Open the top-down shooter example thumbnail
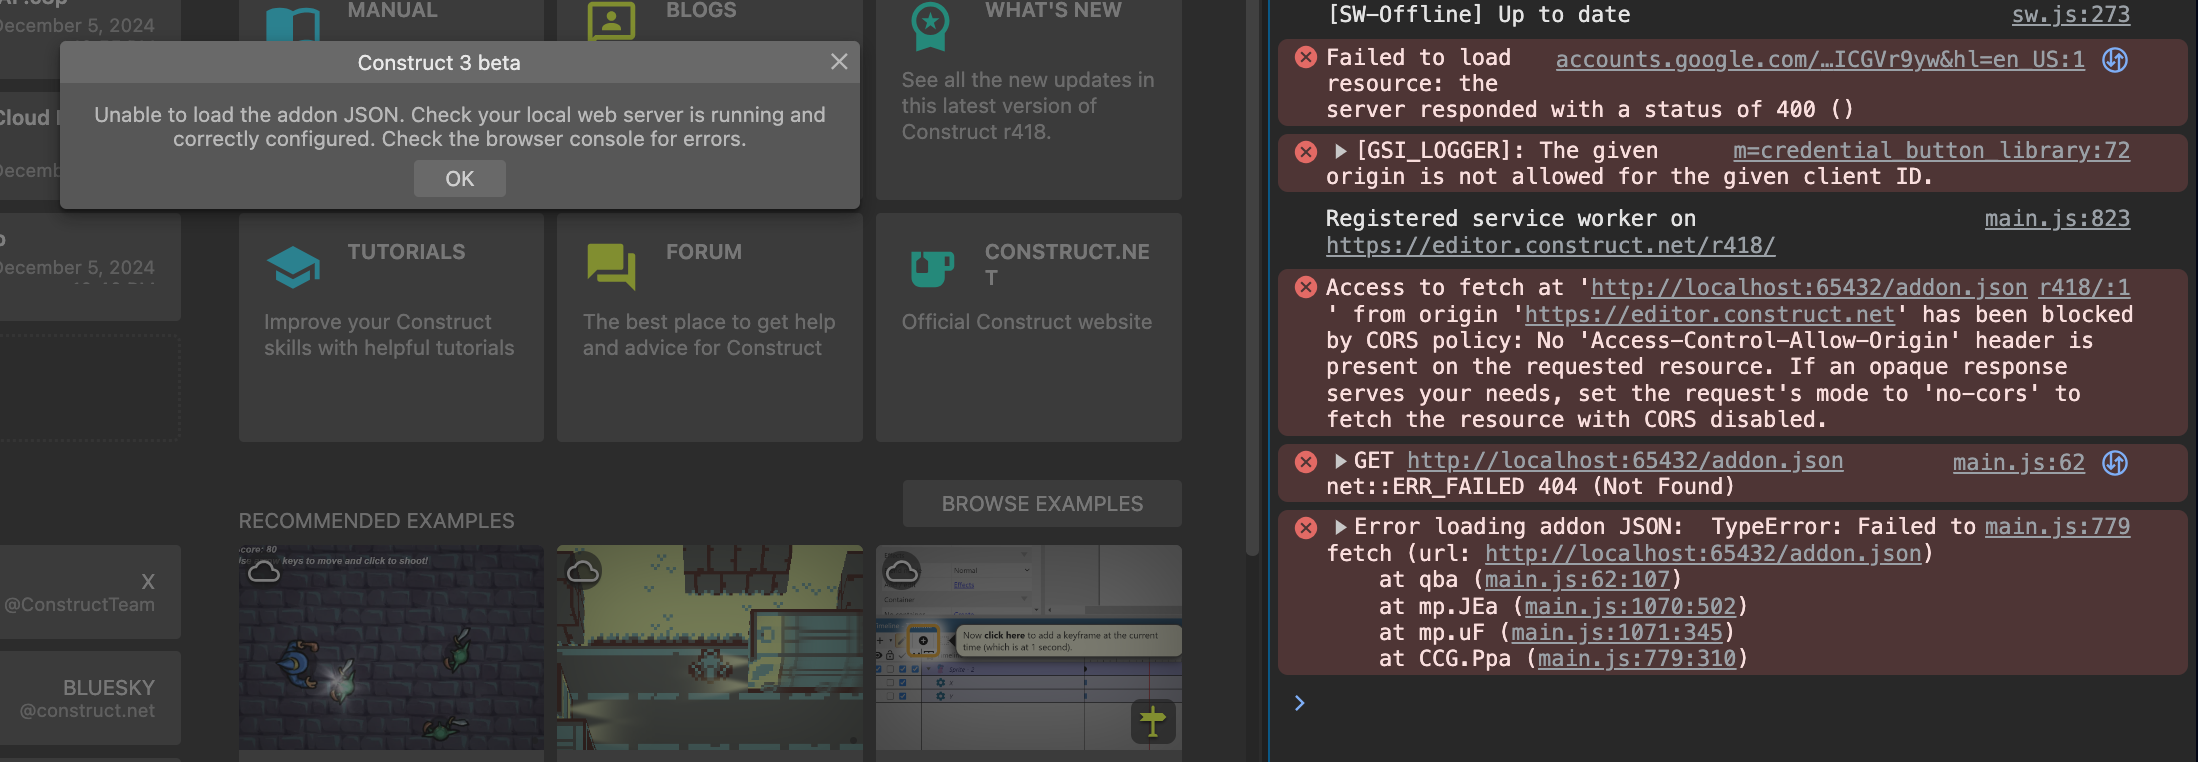This screenshot has height=762, width=2198. [391, 648]
